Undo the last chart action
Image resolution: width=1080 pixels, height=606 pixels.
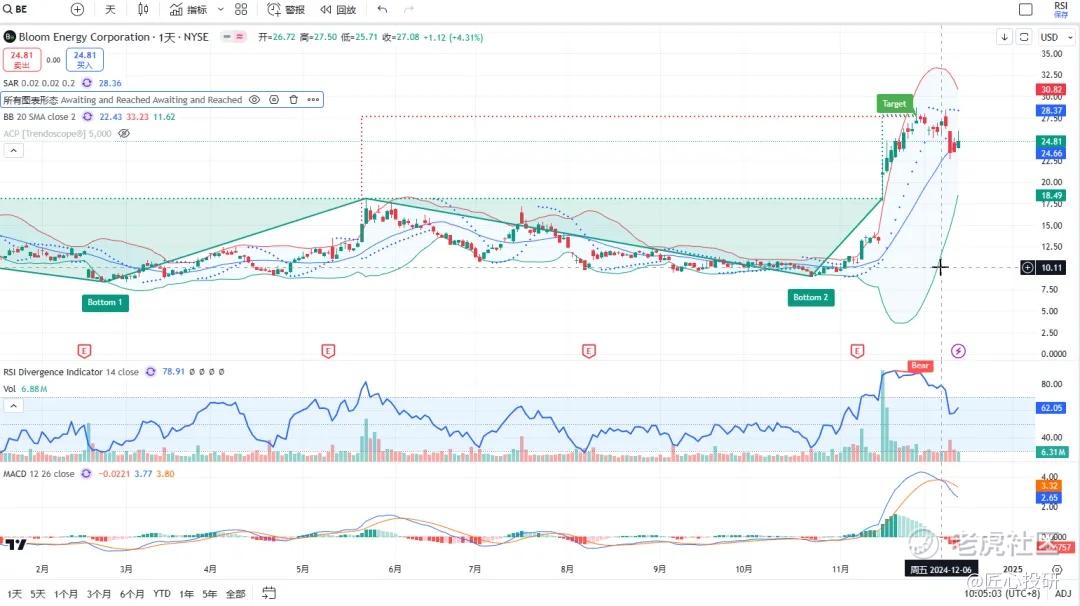tap(382, 10)
